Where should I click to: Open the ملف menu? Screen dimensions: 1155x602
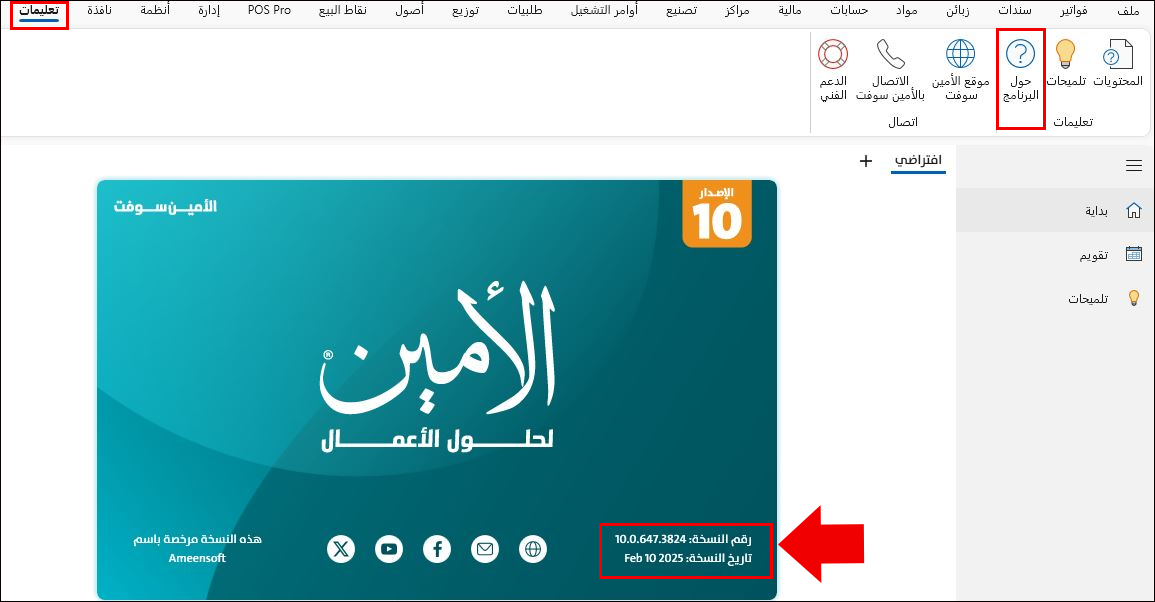pyautogui.click(x=1128, y=10)
